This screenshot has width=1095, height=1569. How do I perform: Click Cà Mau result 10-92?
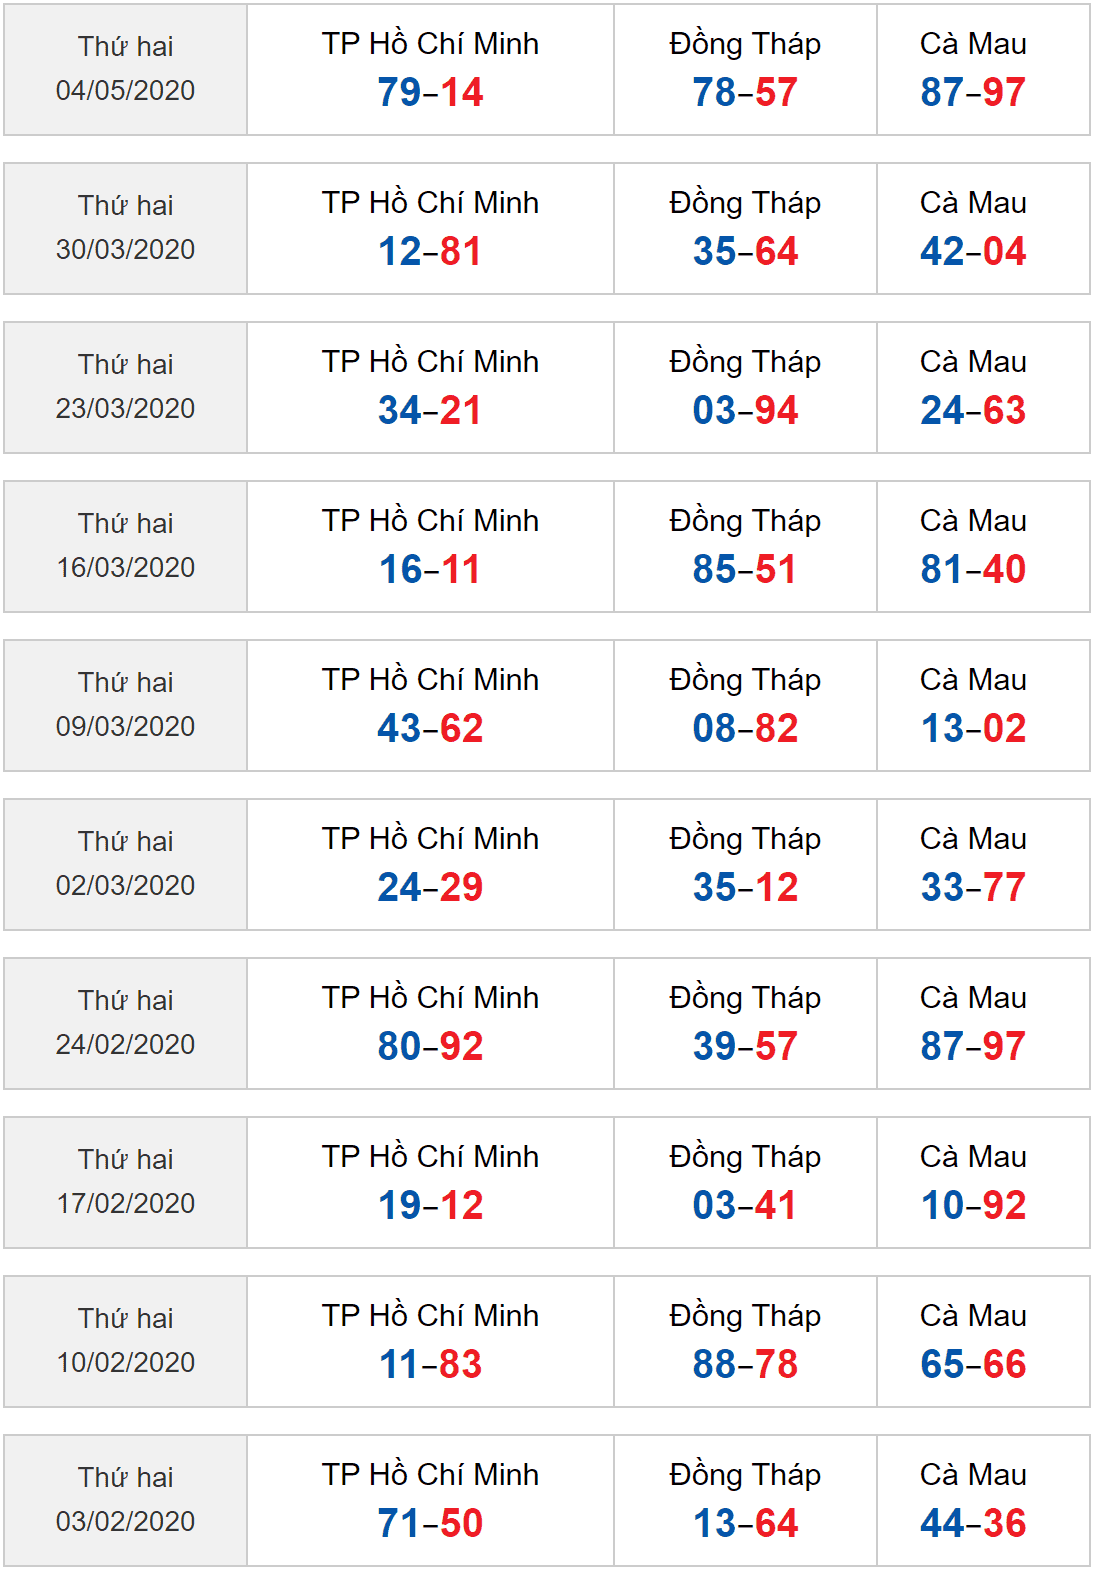(973, 1205)
